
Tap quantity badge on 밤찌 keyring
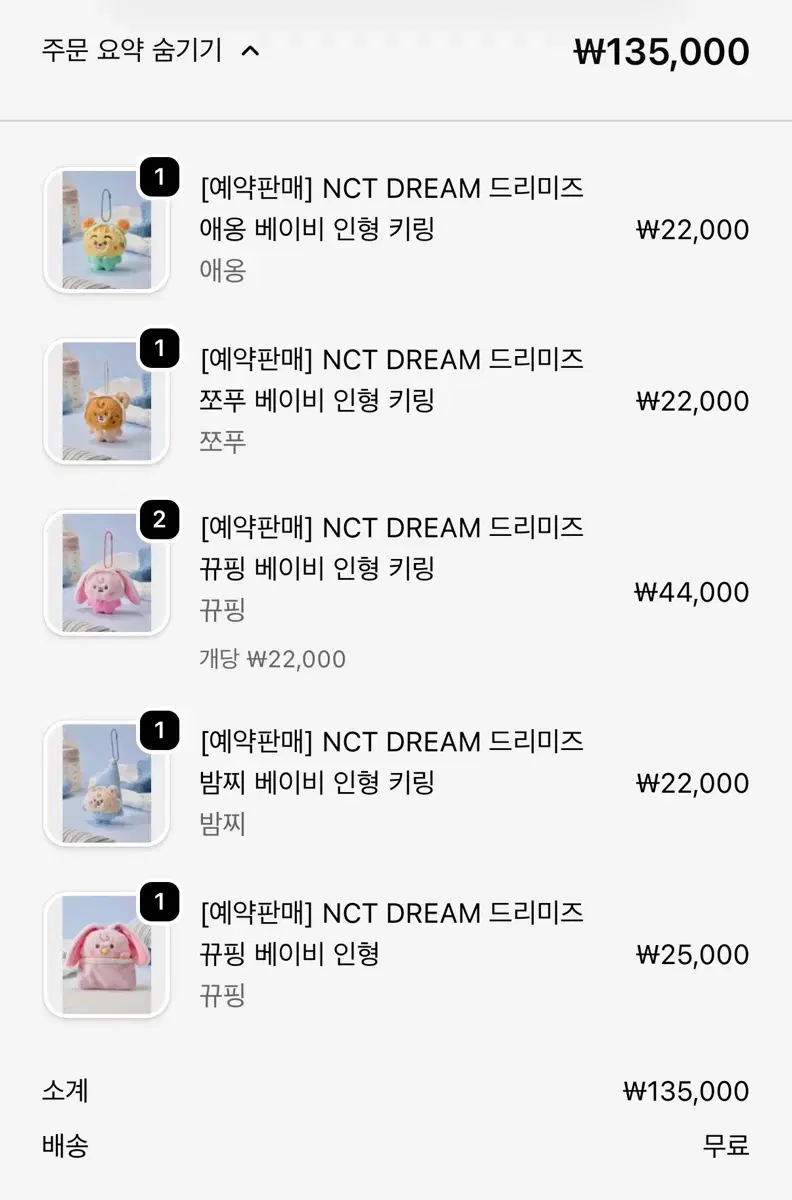click(x=159, y=731)
